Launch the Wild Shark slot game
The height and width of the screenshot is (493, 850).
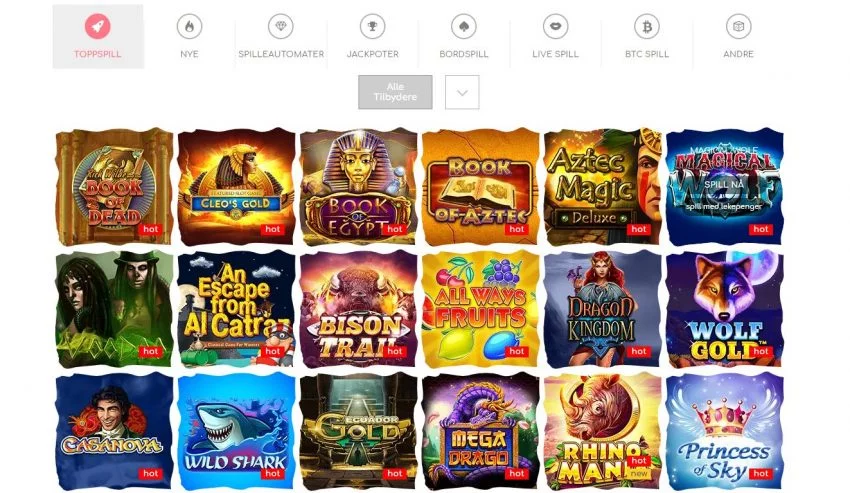pos(236,431)
